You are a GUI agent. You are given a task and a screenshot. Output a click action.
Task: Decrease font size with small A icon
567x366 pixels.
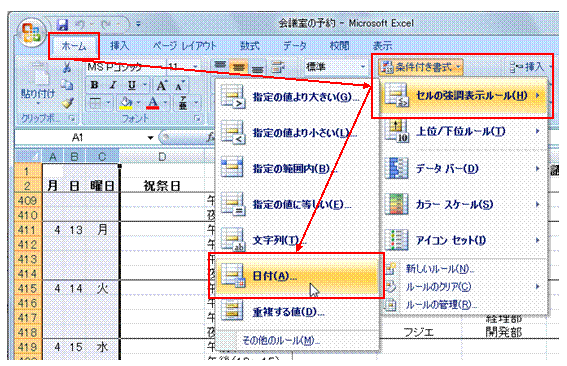[x=179, y=85]
